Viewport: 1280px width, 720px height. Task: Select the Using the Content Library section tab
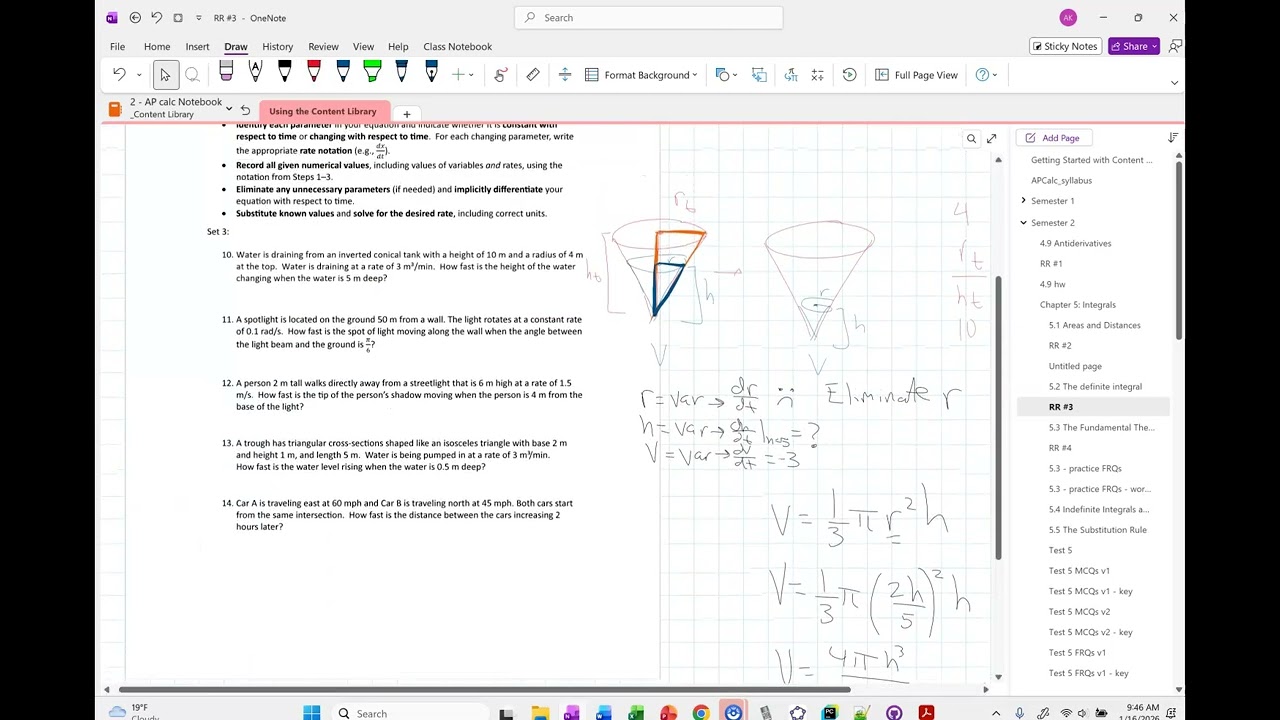(323, 111)
